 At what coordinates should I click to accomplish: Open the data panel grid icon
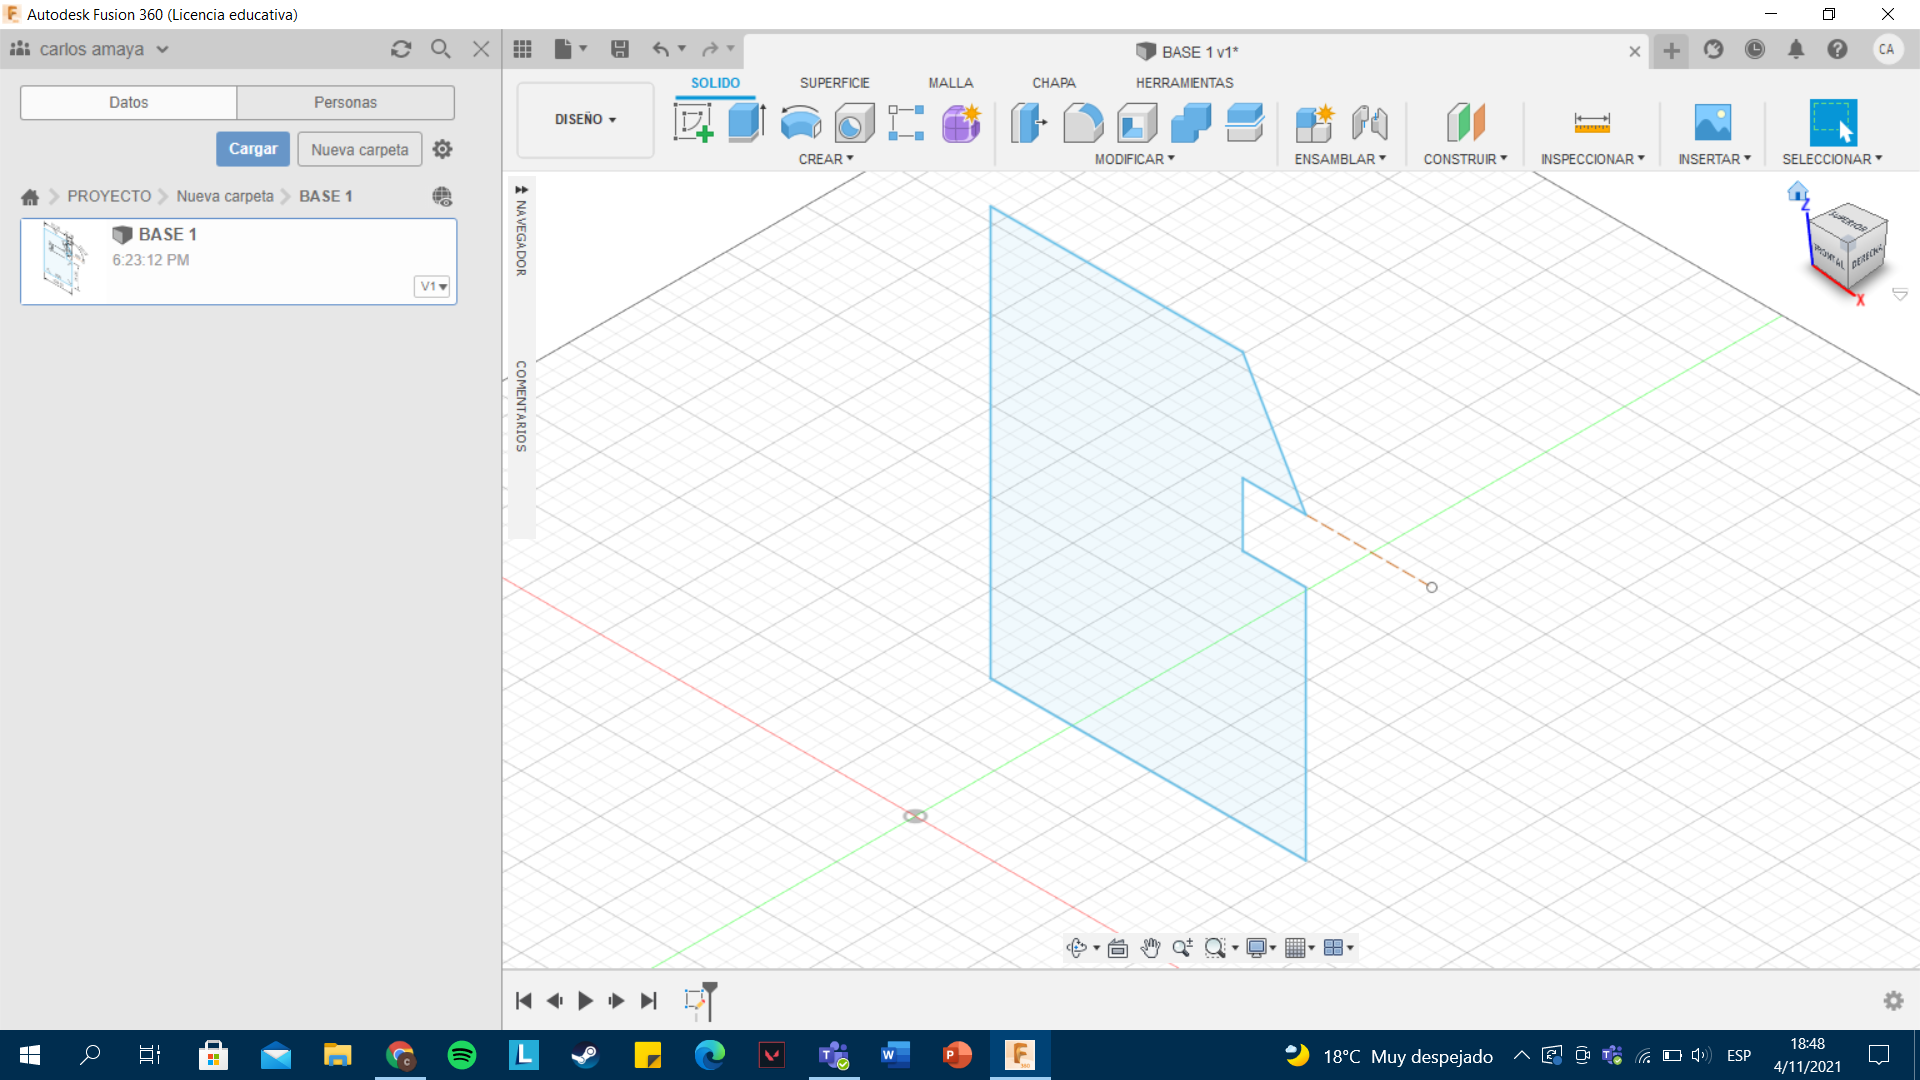click(x=523, y=49)
